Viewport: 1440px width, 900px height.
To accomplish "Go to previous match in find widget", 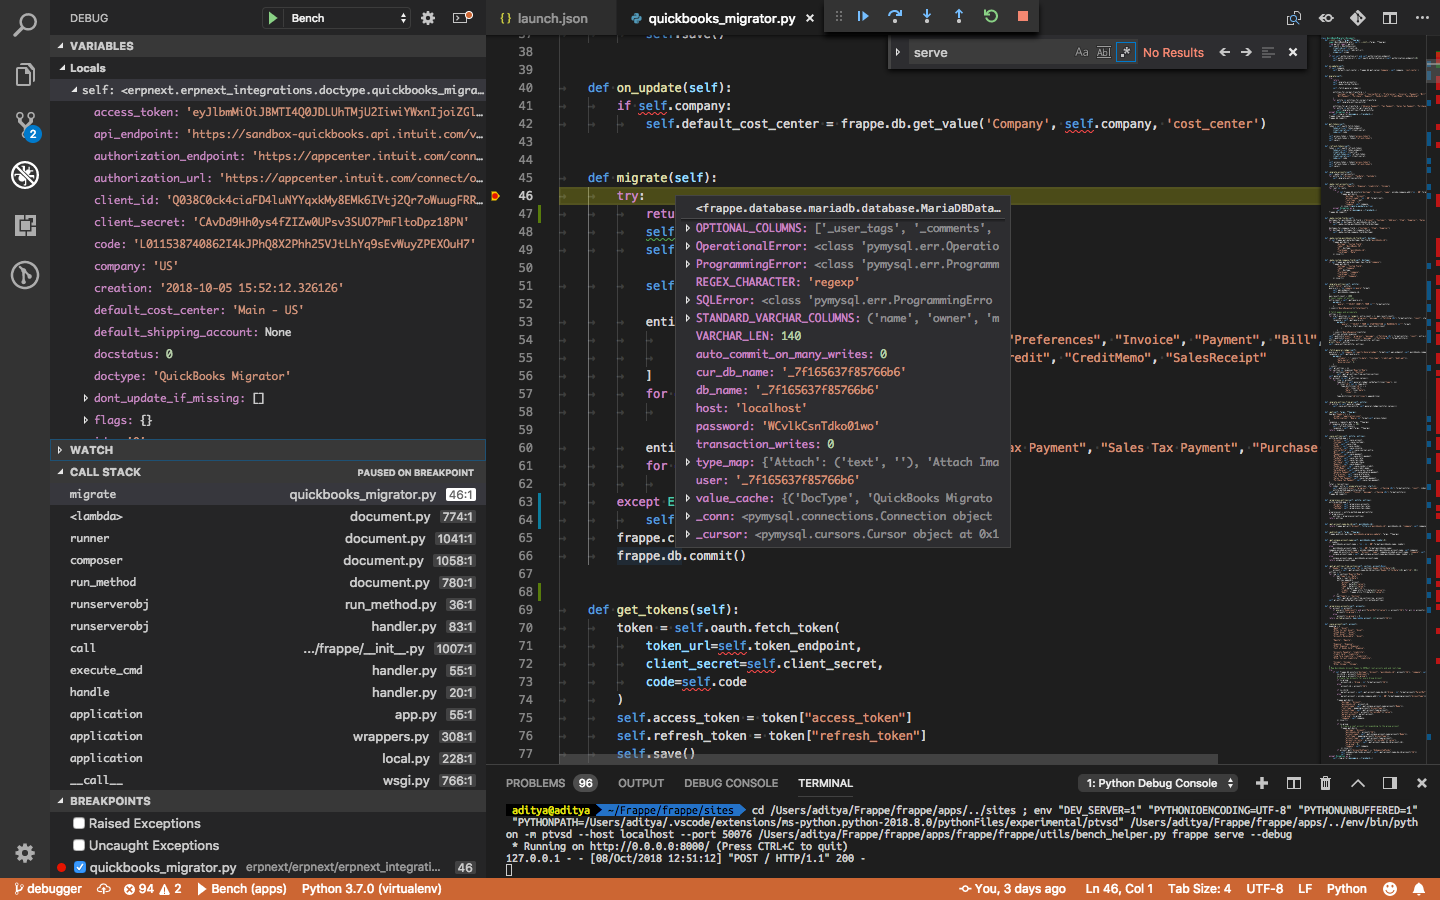I will pos(1224,52).
